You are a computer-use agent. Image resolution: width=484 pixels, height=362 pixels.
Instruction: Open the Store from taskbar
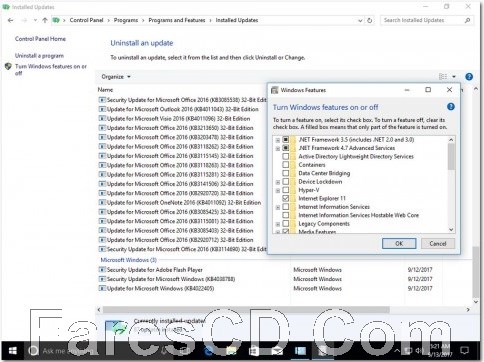tap(254, 351)
